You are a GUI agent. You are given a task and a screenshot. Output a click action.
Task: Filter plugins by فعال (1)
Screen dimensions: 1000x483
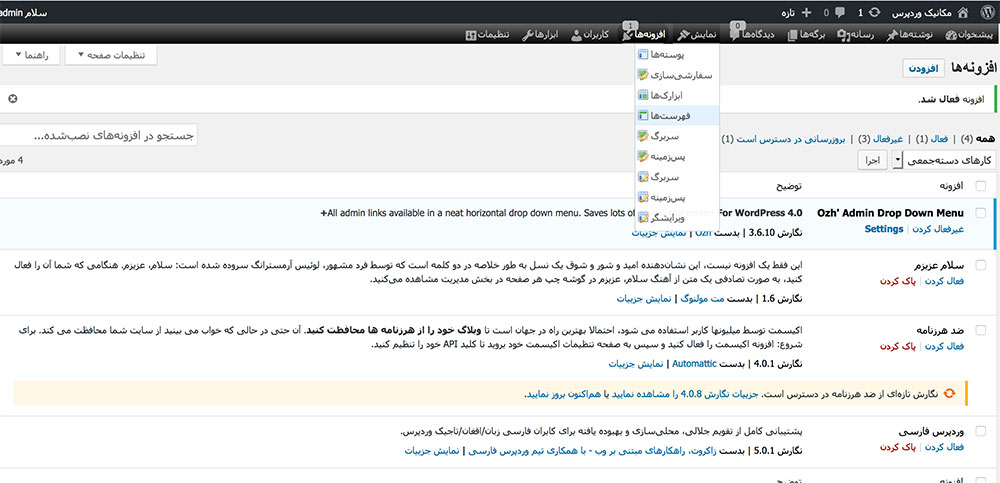[931, 138]
